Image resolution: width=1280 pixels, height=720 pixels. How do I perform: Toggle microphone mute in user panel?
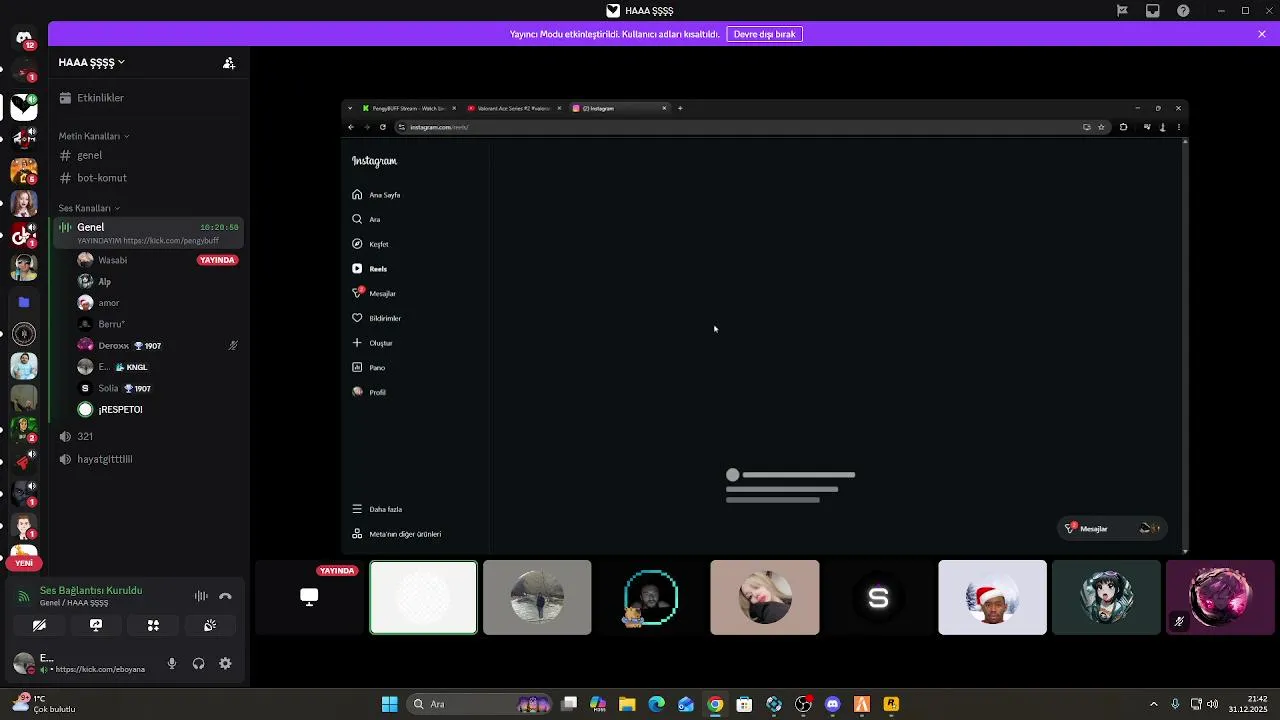coord(172,663)
